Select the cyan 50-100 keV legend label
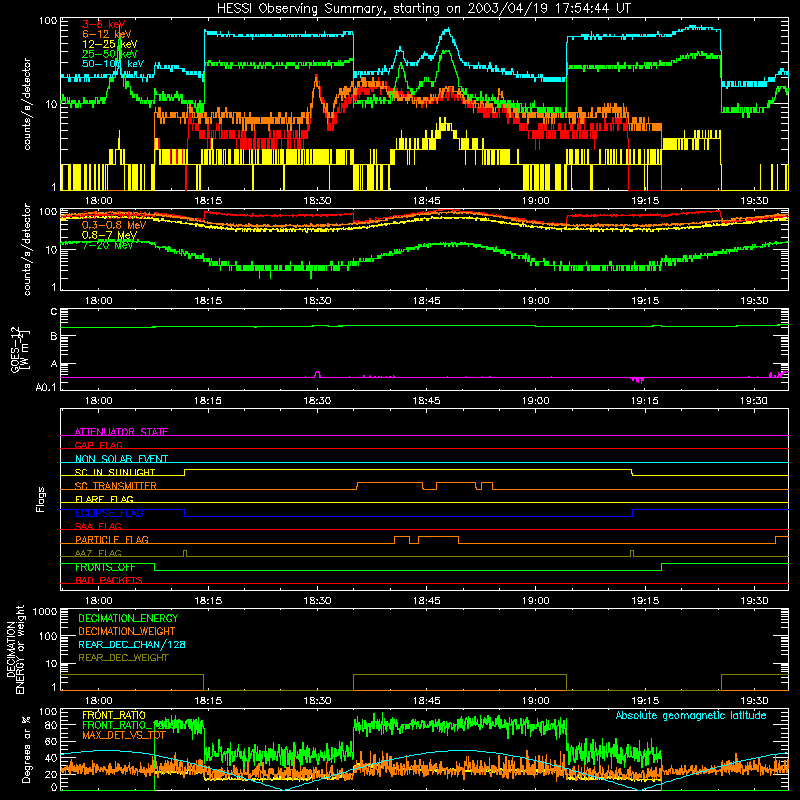Image resolution: width=800 pixels, height=800 pixels. pos(112,64)
